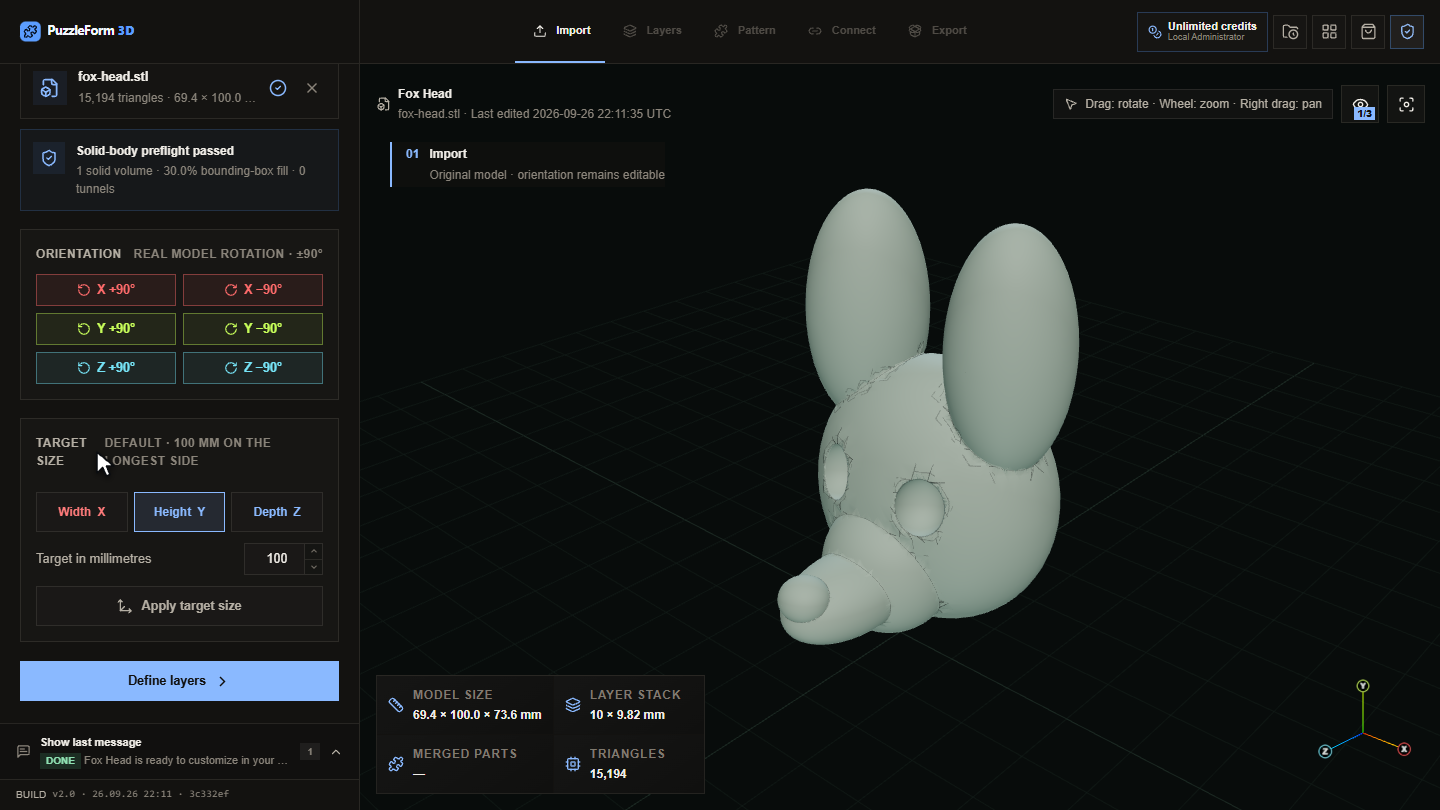The height and width of the screenshot is (810, 1440).
Task: Confirm fox-head.stl with the check icon
Action: (x=278, y=88)
